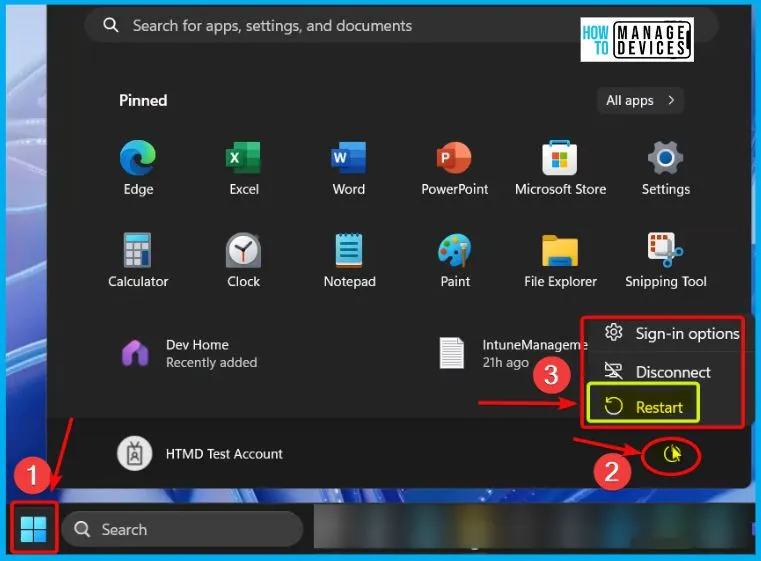
Task: Click the Start menu search field
Action: [401, 25]
